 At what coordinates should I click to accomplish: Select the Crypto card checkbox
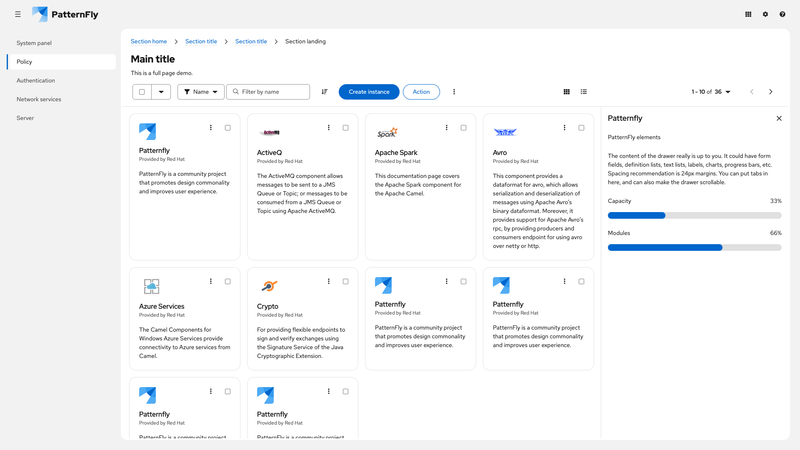tap(345, 281)
